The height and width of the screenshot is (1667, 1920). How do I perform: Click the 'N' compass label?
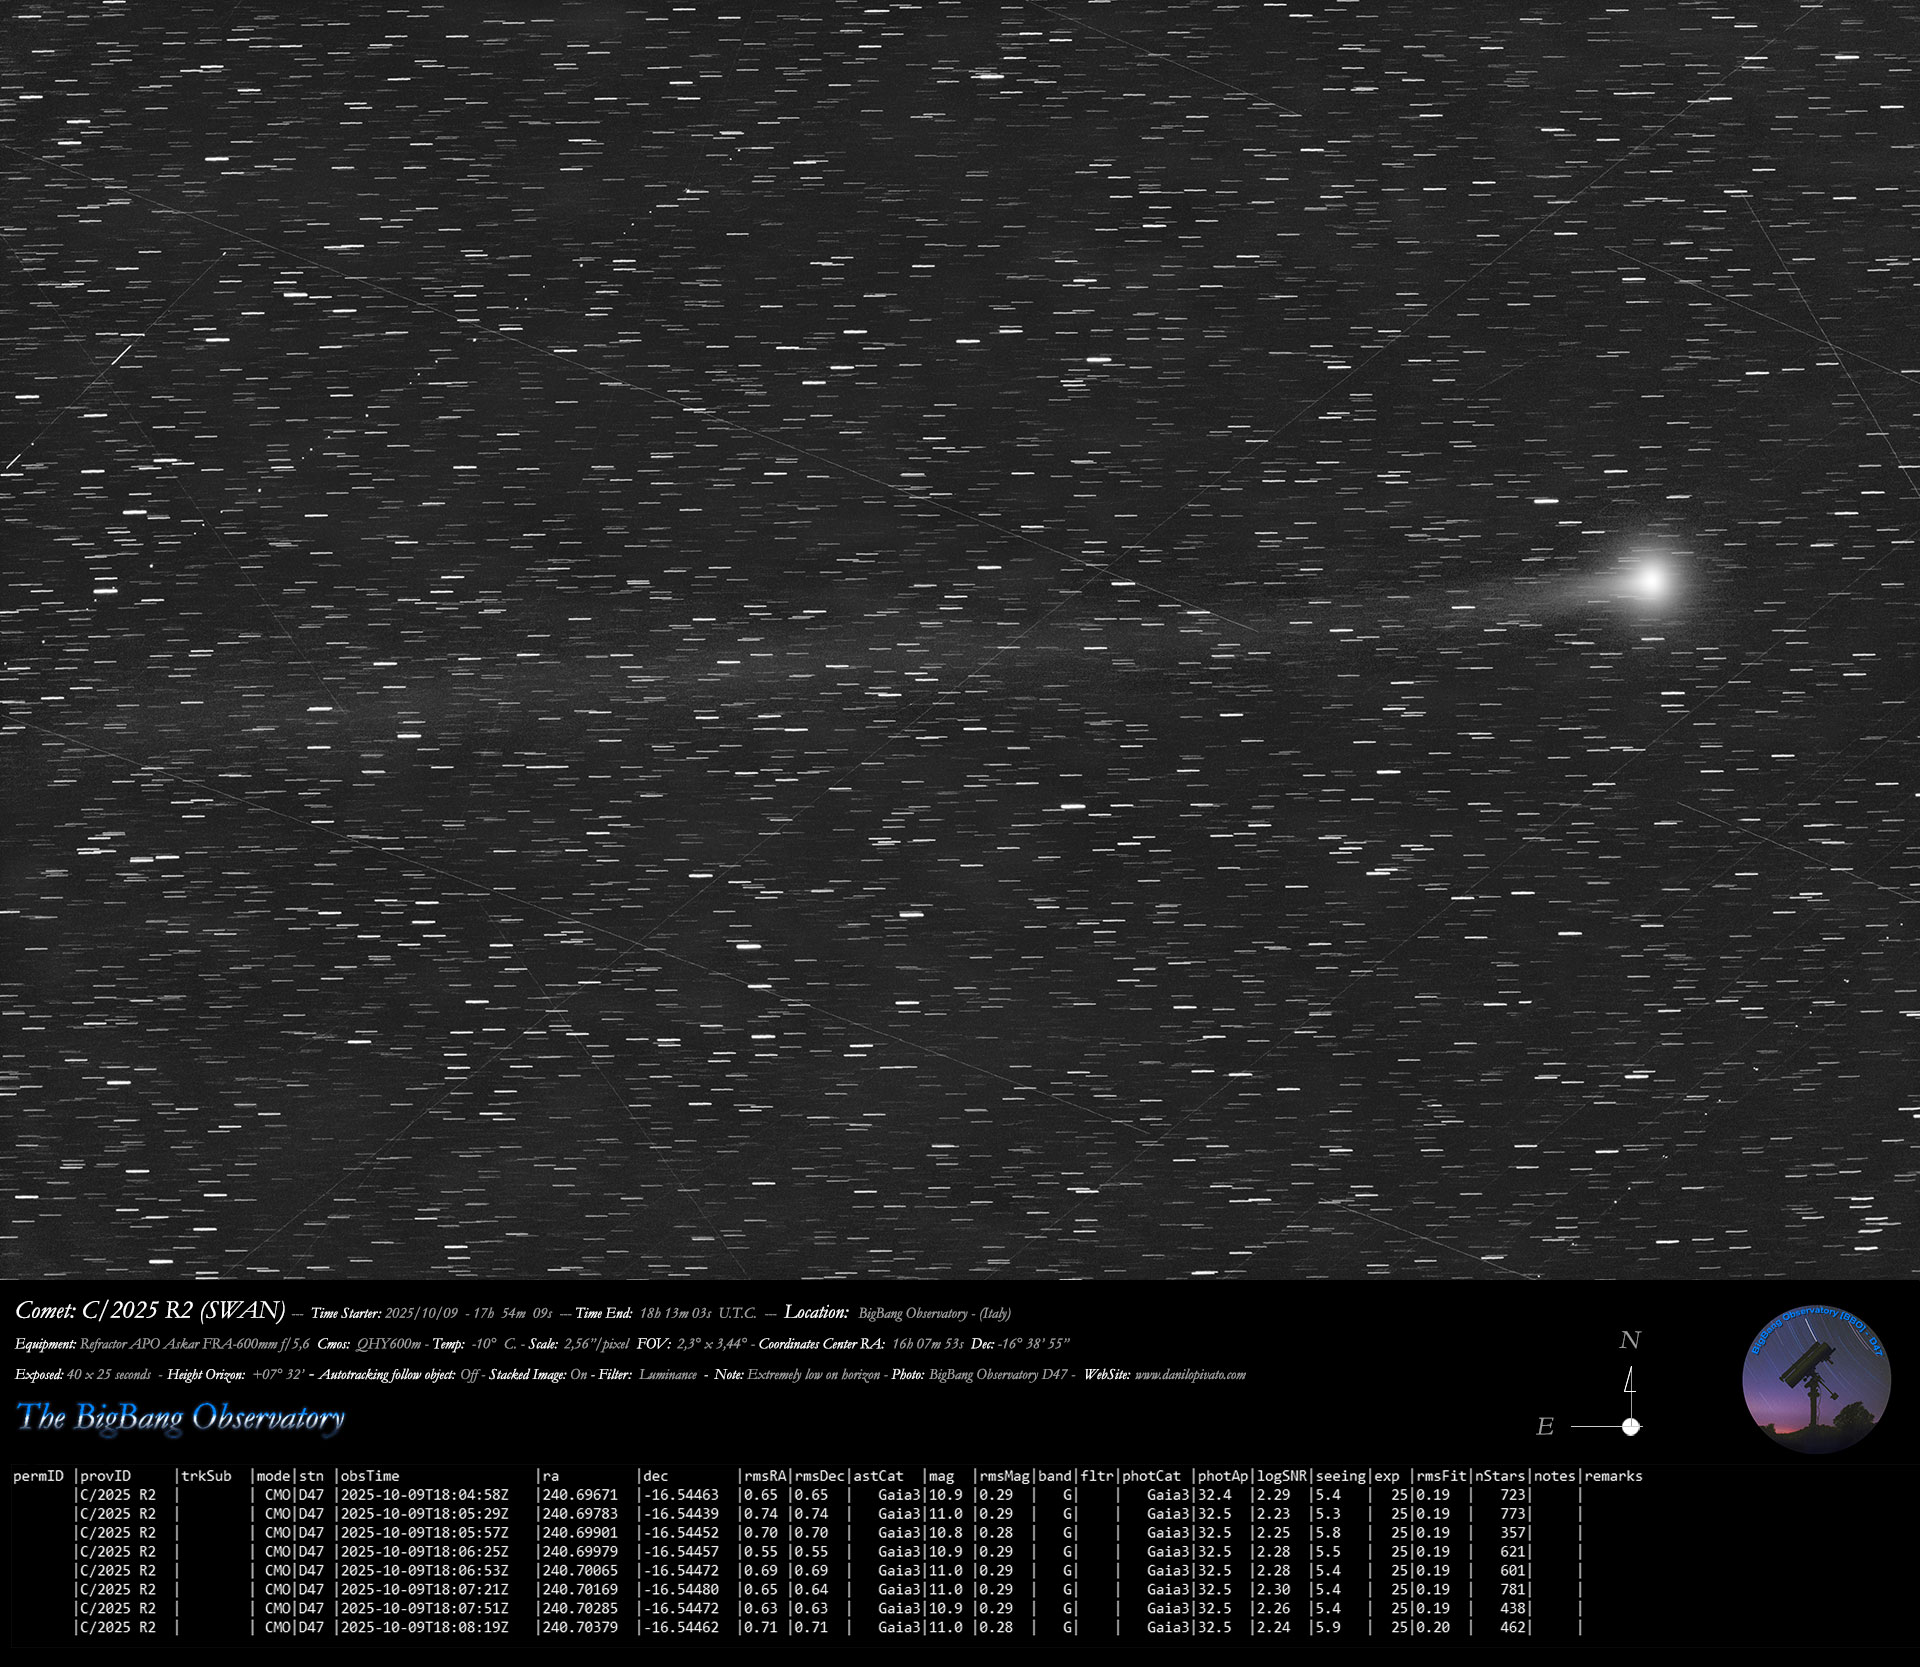pyautogui.click(x=1630, y=1340)
